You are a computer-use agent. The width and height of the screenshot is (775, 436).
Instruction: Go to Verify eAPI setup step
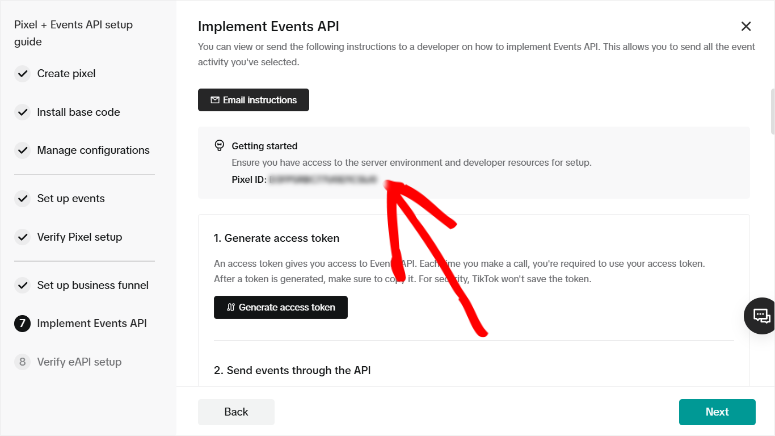[x=79, y=362]
